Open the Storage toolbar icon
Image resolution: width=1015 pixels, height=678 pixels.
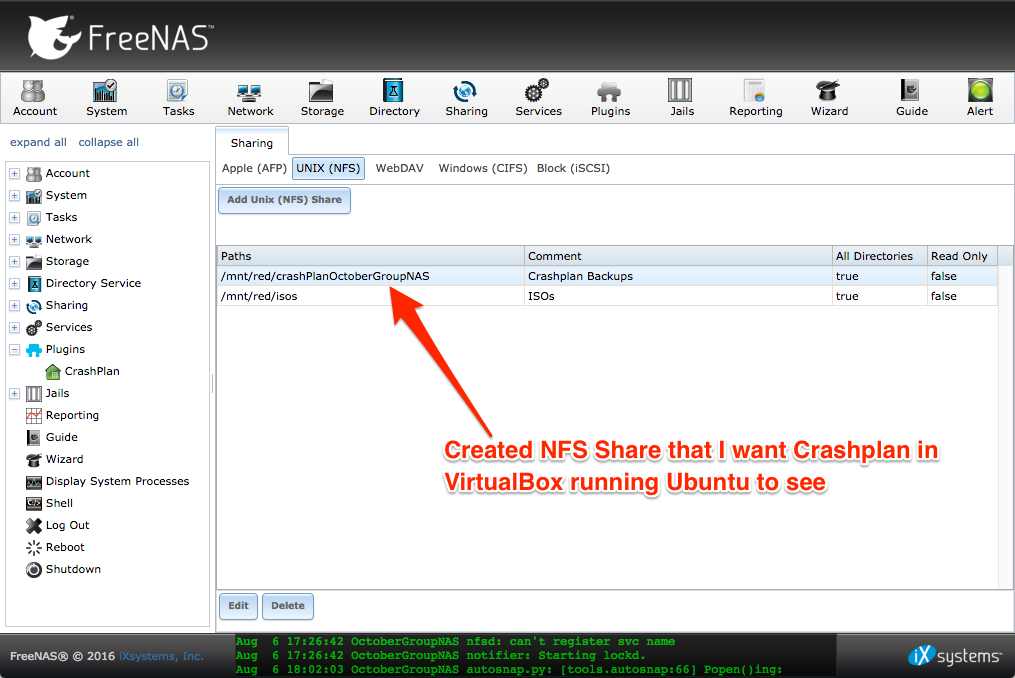coord(322,98)
